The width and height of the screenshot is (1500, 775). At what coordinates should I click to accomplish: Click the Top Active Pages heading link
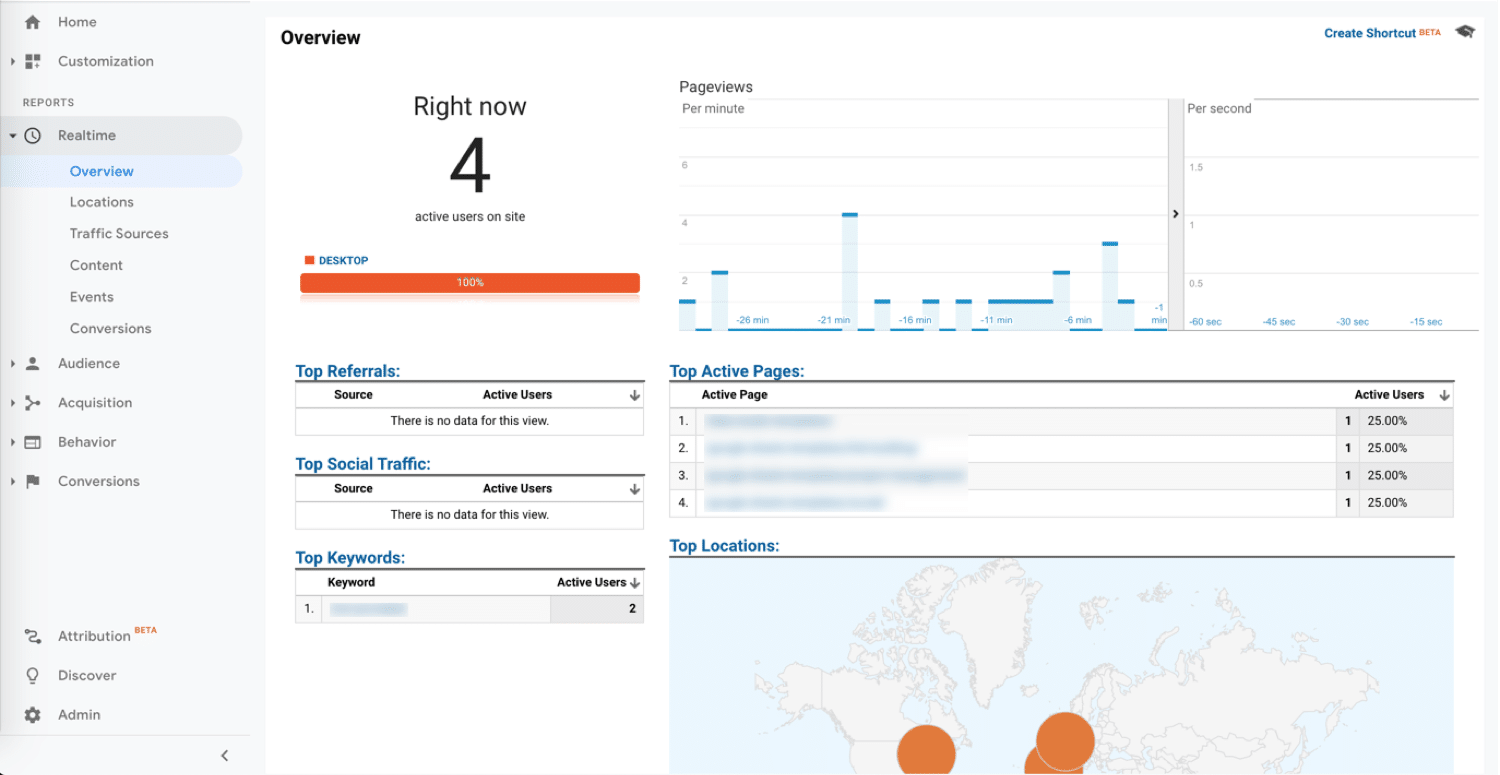tap(736, 371)
